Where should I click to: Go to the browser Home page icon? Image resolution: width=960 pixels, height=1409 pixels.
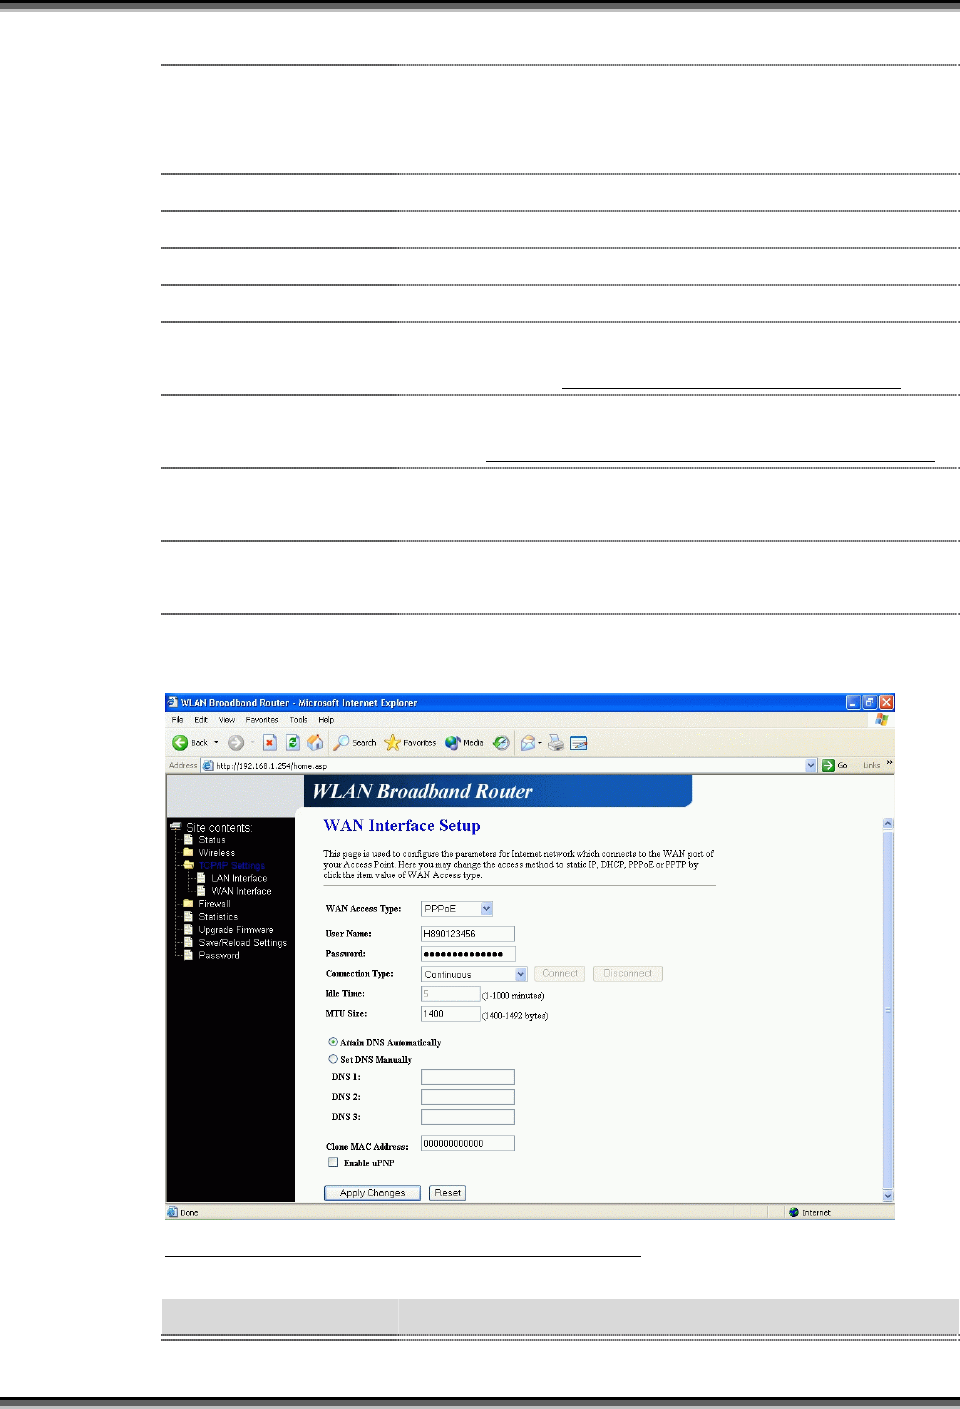[315, 743]
